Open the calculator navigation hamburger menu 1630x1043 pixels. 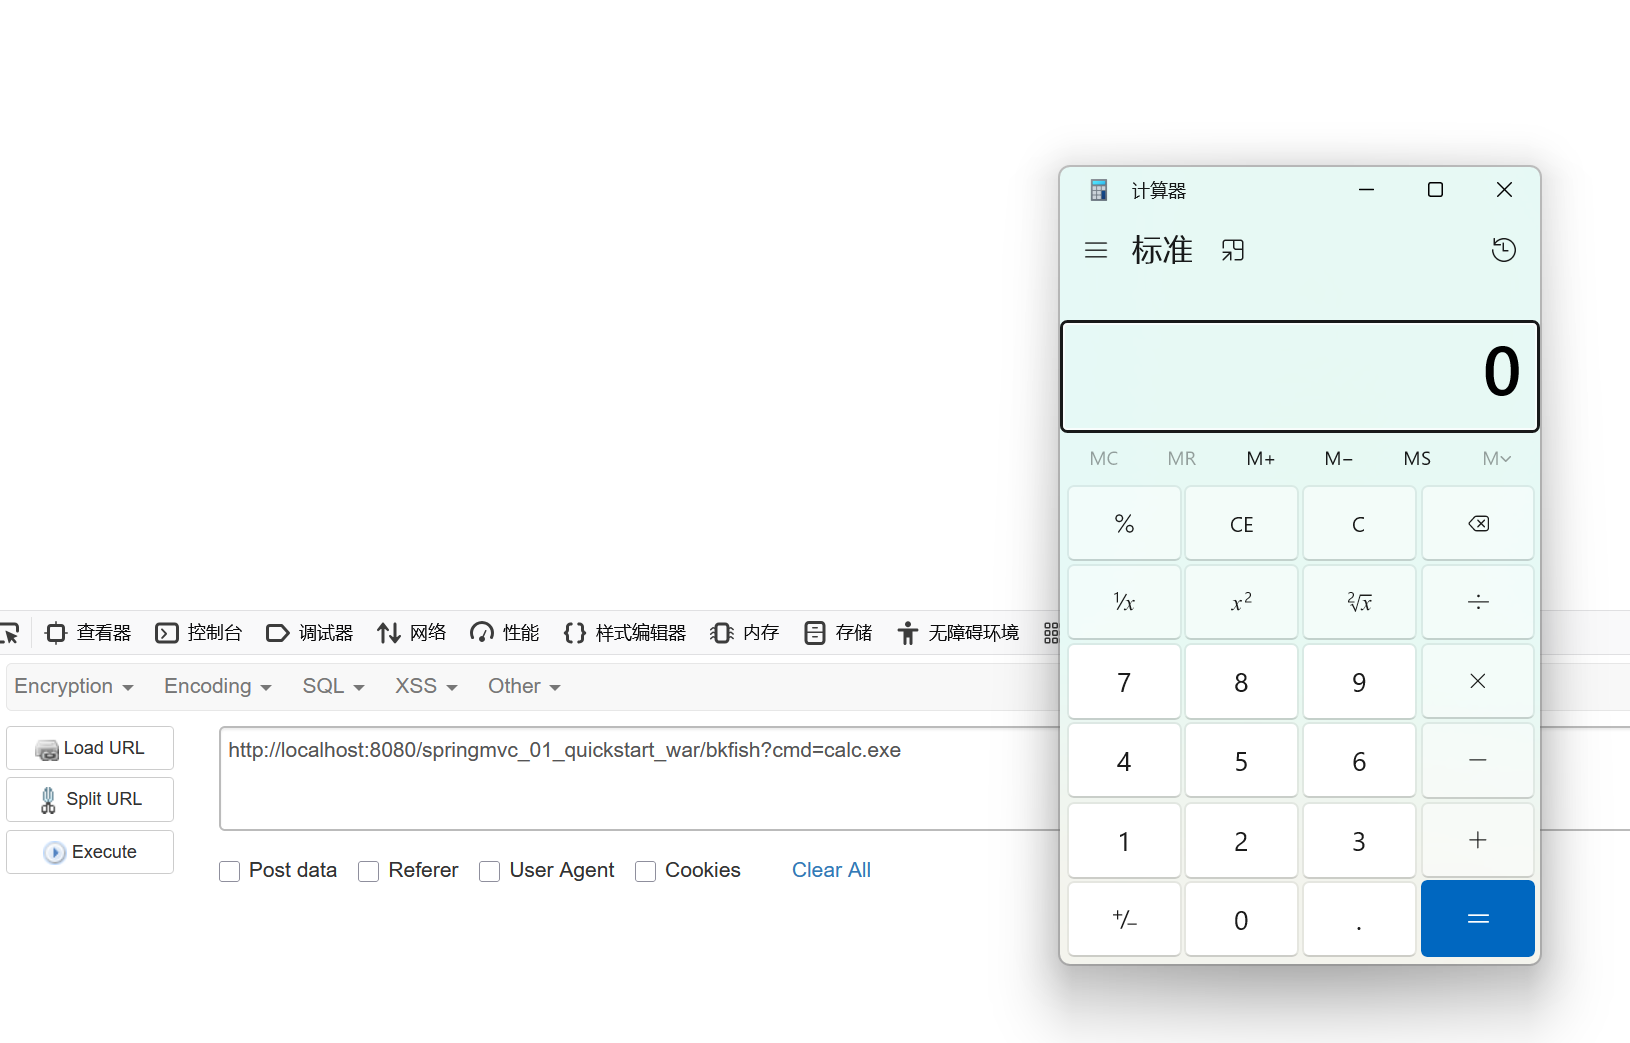point(1096,250)
